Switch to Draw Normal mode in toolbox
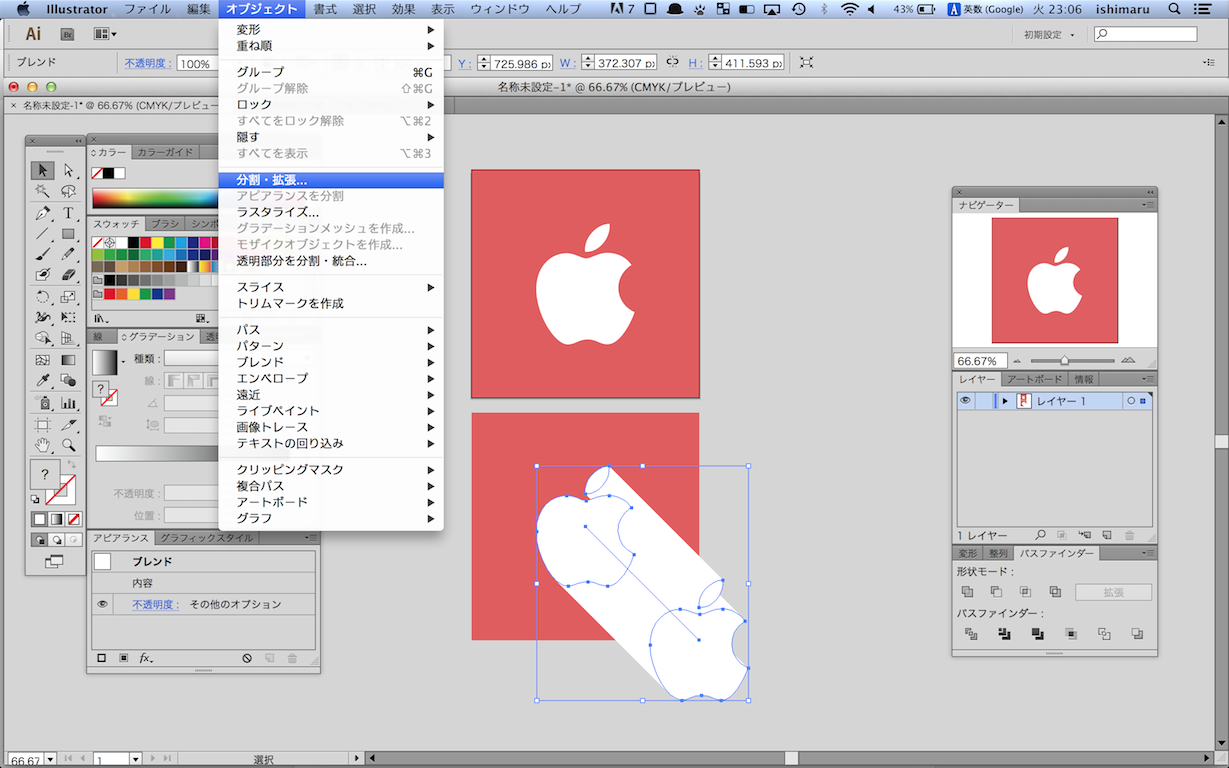The image size is (1229, 768). [x=40, y=540]
